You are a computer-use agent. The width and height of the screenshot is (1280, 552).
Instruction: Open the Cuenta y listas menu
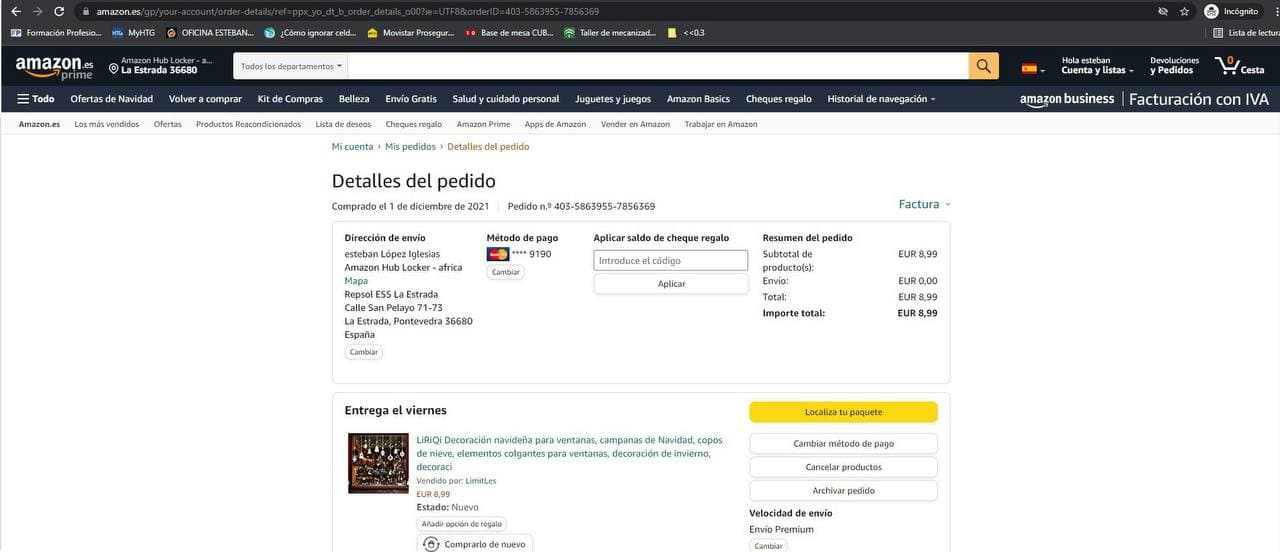coord(1099,65)
